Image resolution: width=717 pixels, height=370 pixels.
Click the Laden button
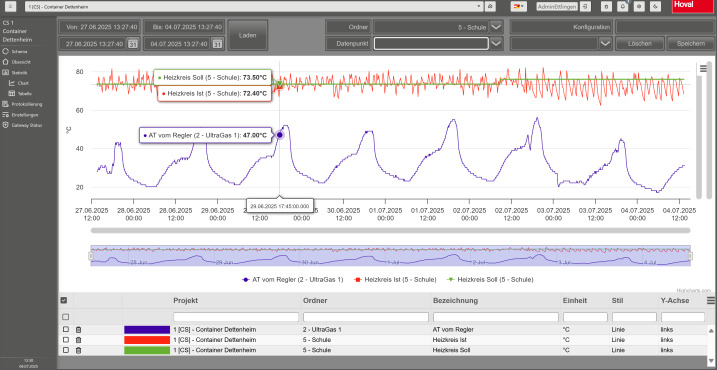coord(248,35)
